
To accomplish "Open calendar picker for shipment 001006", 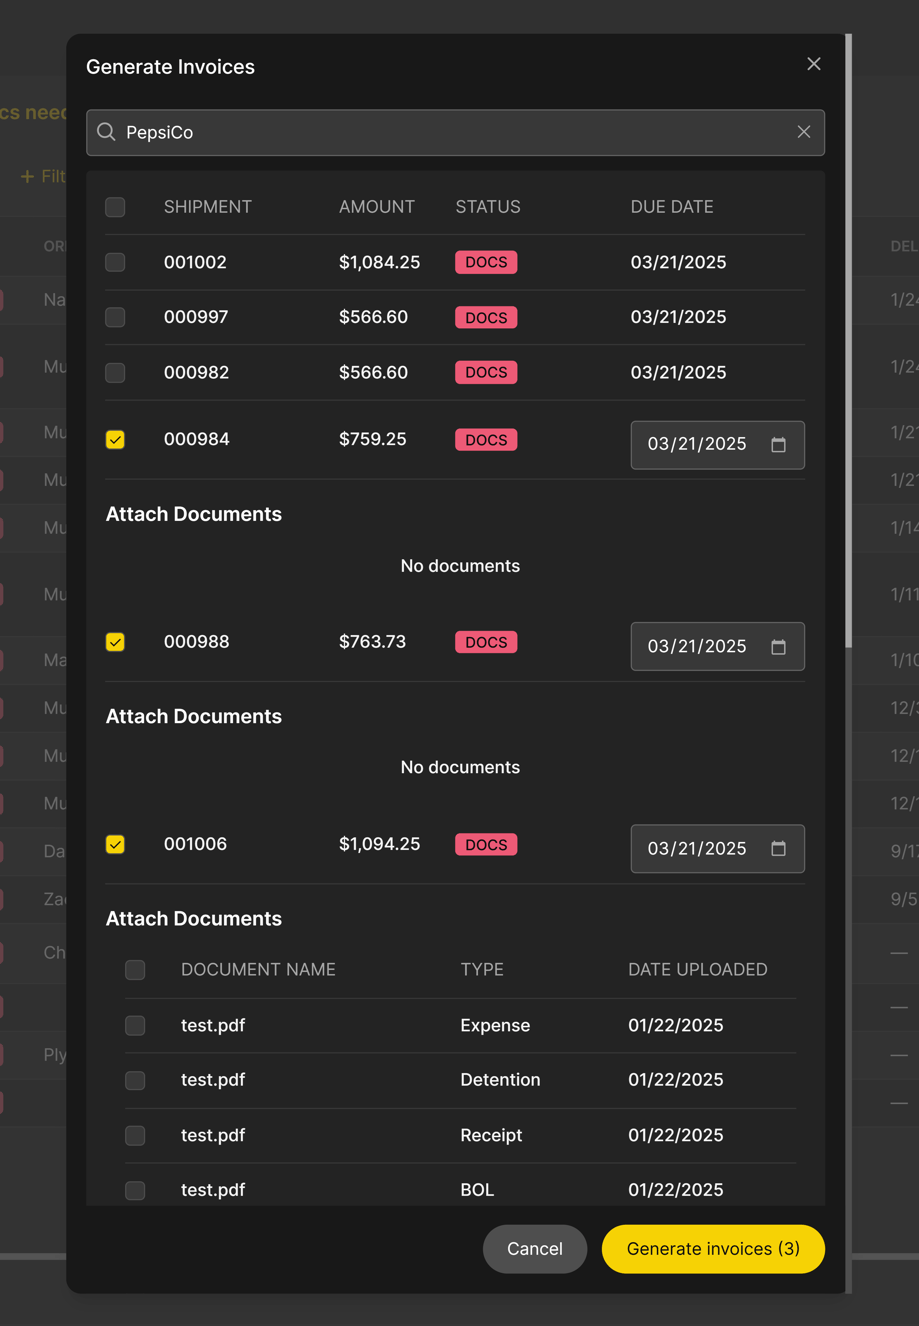I will pyautogui.click(x=778, y=848).
